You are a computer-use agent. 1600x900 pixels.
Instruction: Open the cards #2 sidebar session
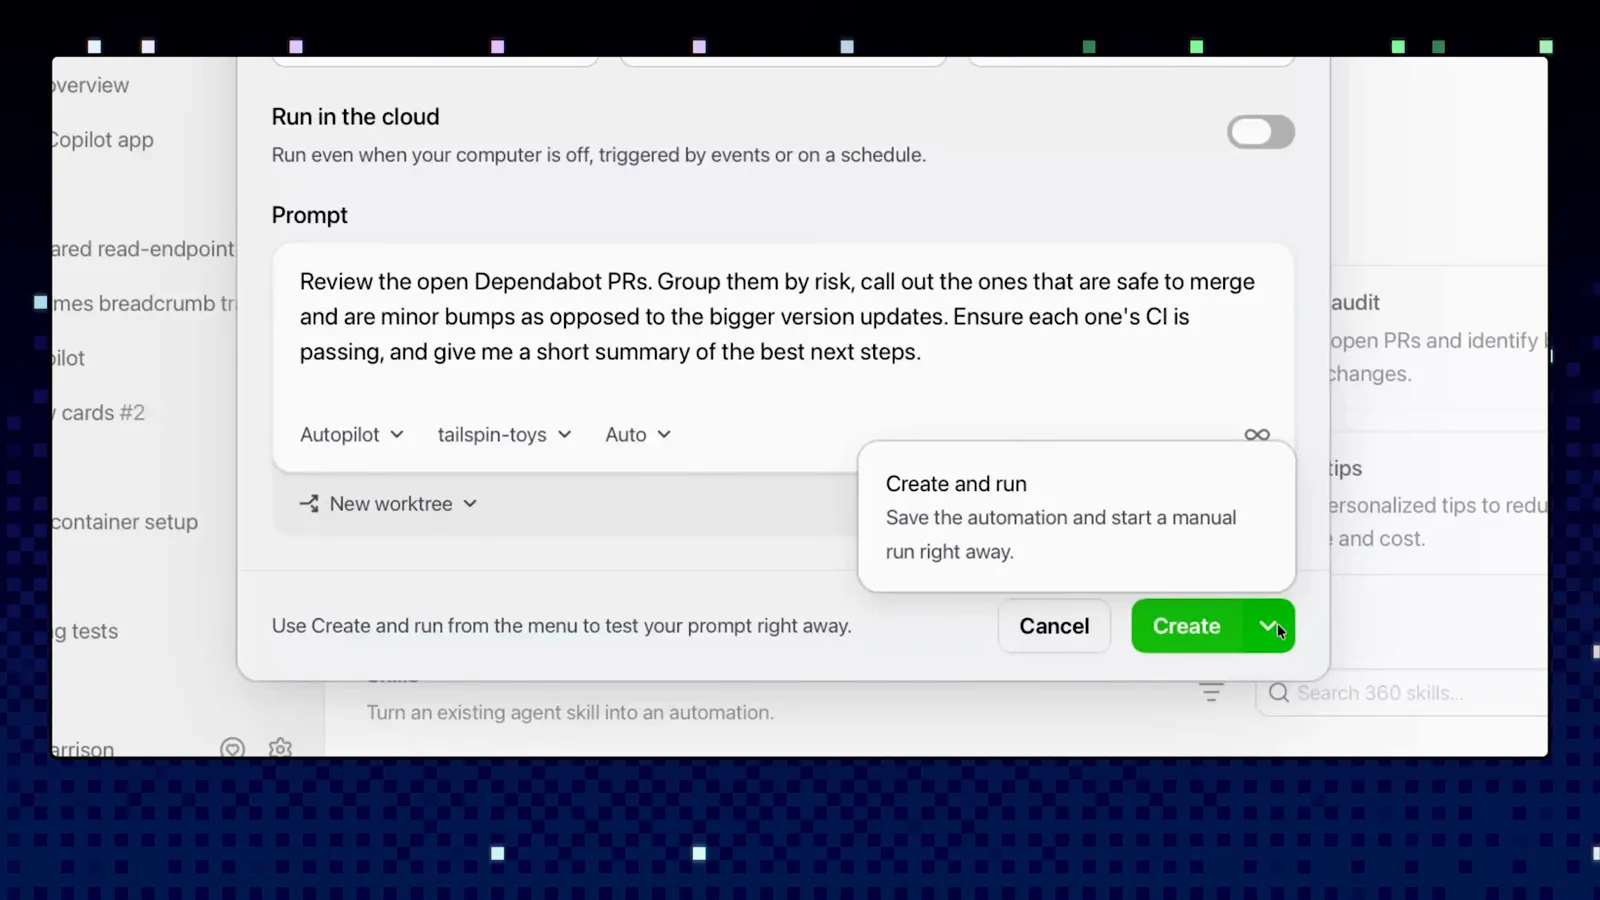[100, 413]
